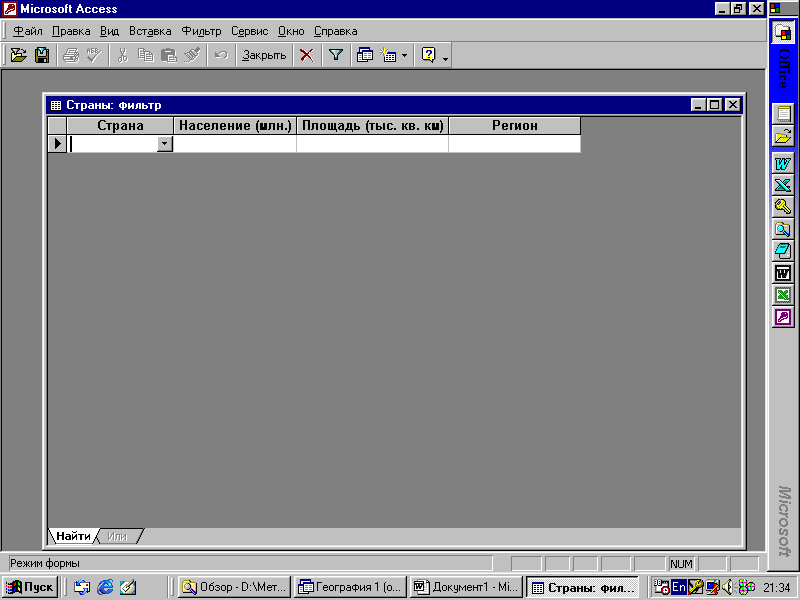Image resolution: width=800 pixels, height=600 pixels.
Task: Open the Правка menu
Action: [x=71, y=31]
